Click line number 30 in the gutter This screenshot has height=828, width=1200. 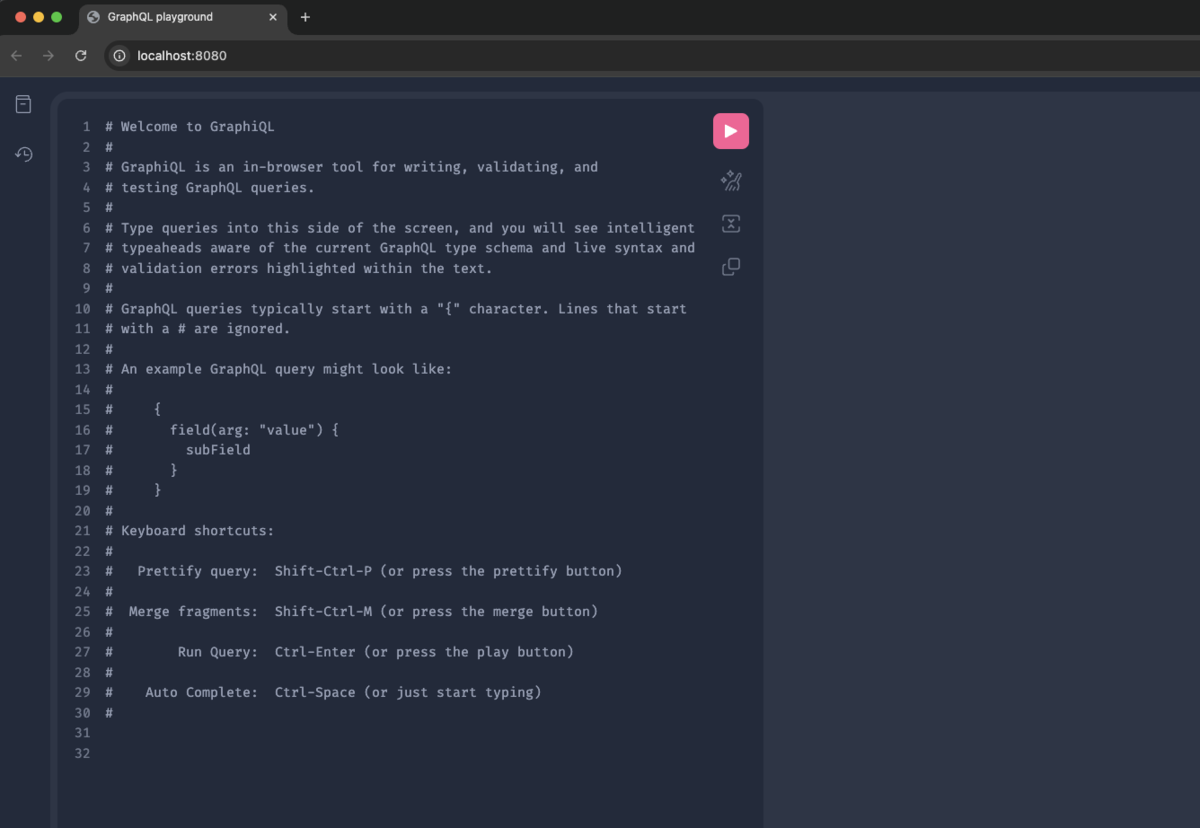[x=82, y=713]
